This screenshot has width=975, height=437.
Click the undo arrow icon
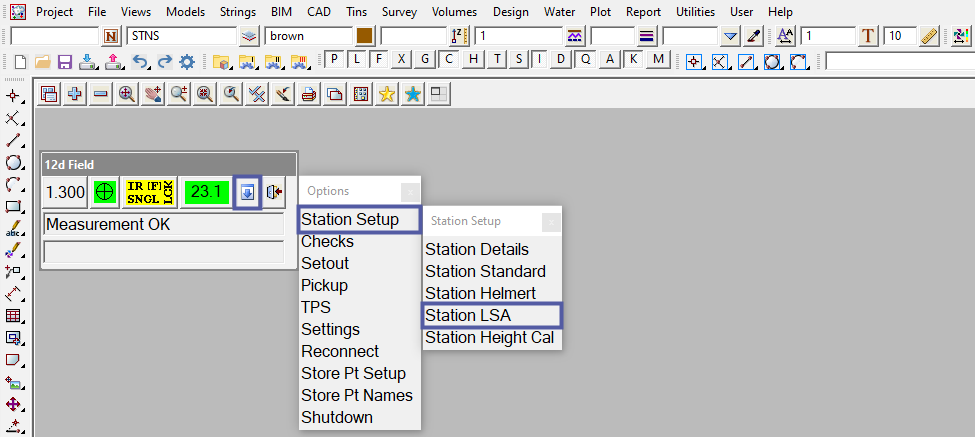pyautogui.click(x=140, y=61)
